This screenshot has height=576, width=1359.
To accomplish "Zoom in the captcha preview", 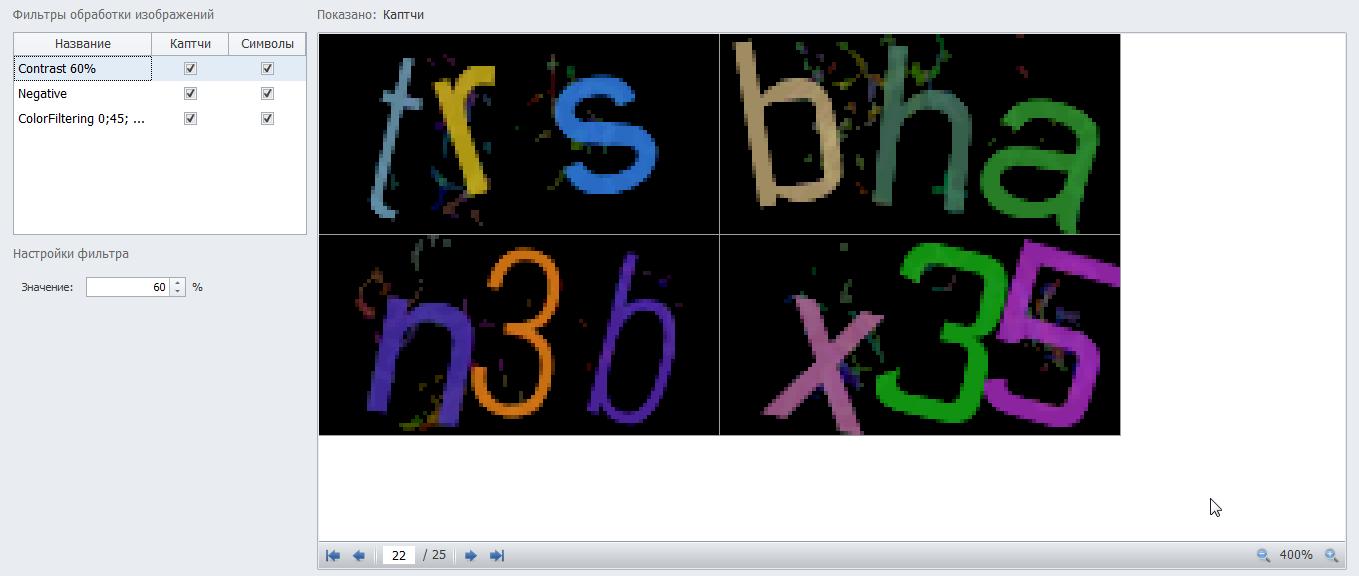I will (x=1331, y=555).
